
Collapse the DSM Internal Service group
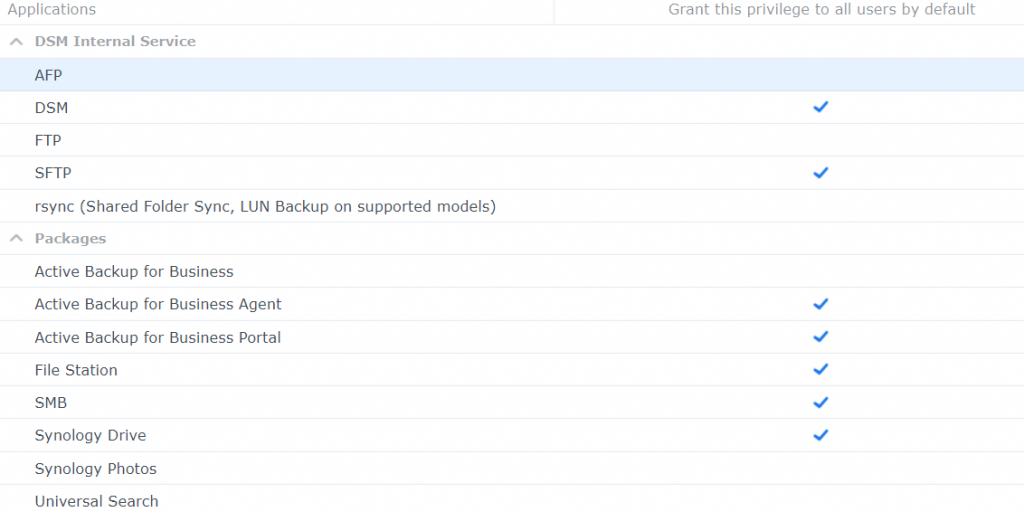tap(16, 42)
